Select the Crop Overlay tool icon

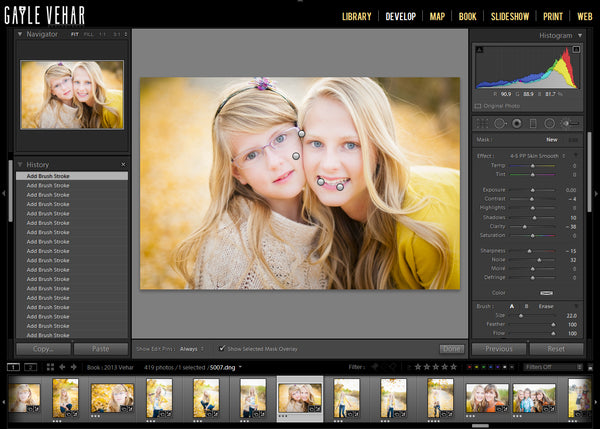tap(484, 123)
